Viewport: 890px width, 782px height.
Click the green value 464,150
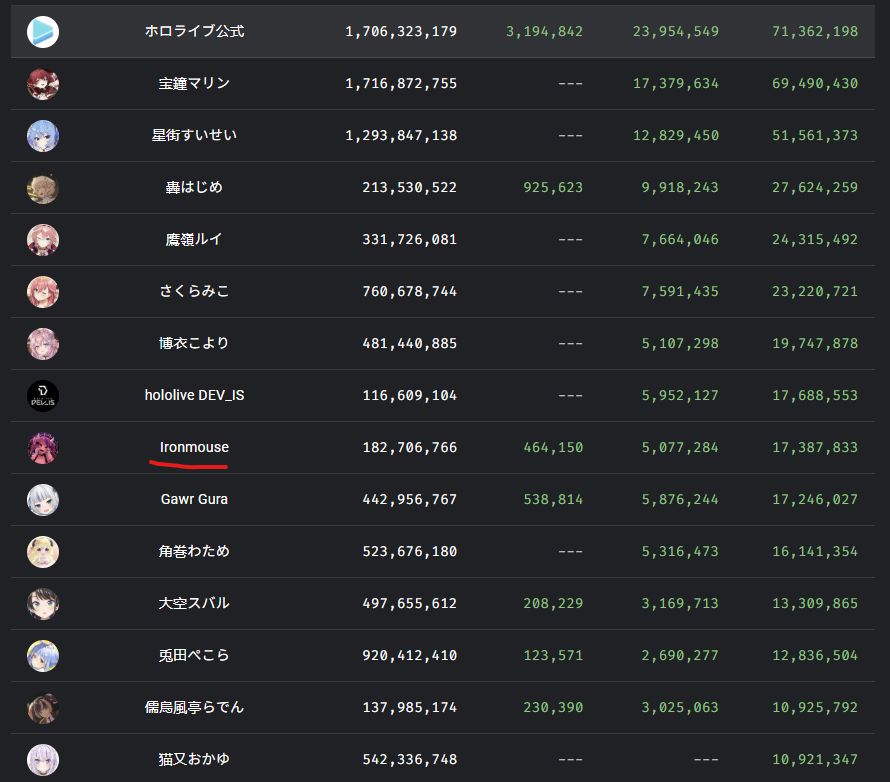(553, 448)
